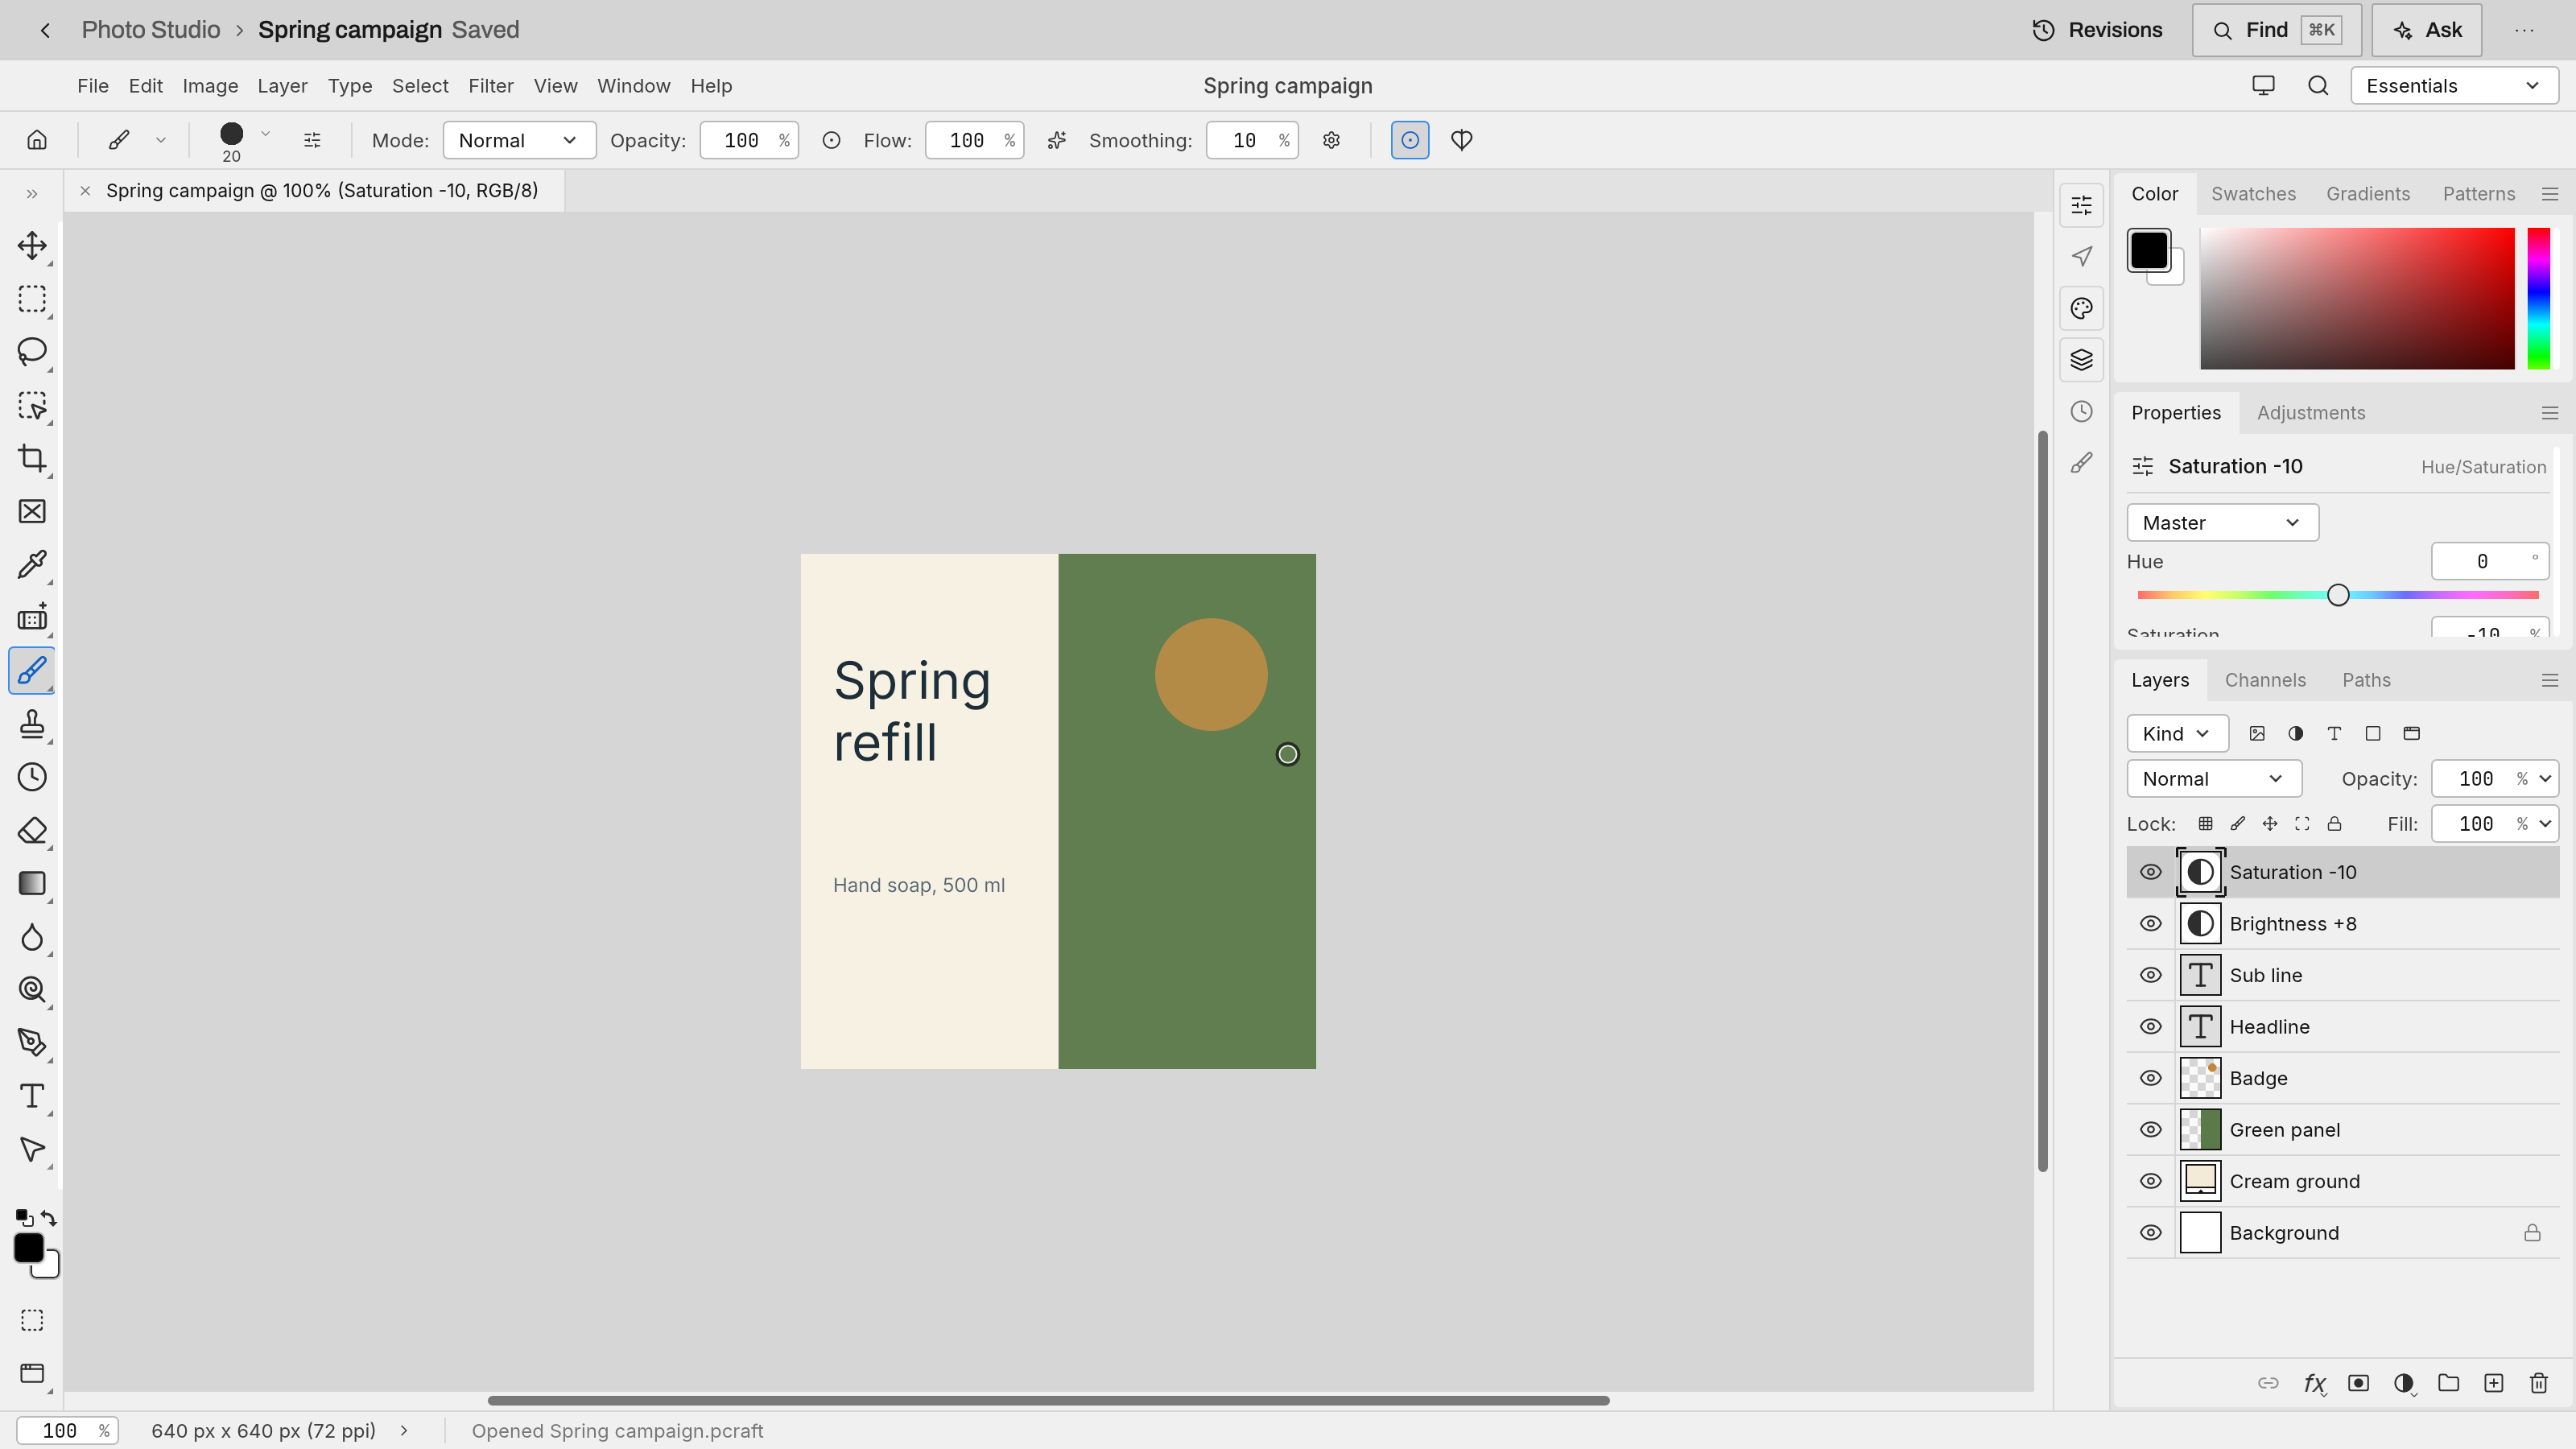Hide the Saturation -10 layer
This screenshot has height=1449, width=2576.
coord(2150,872)
